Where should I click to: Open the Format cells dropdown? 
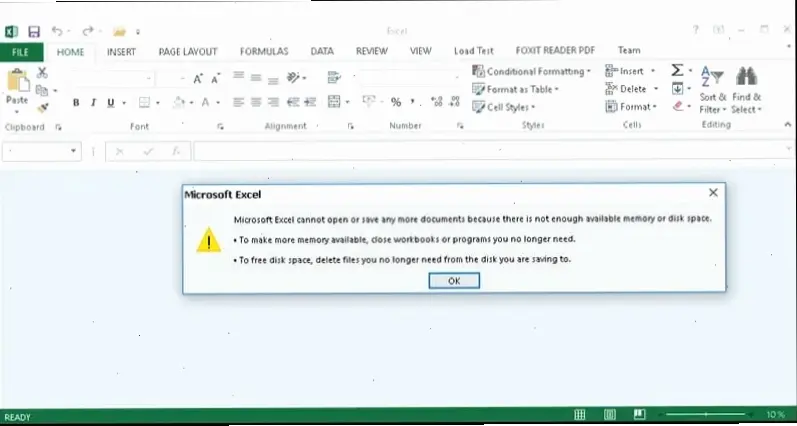631,107
